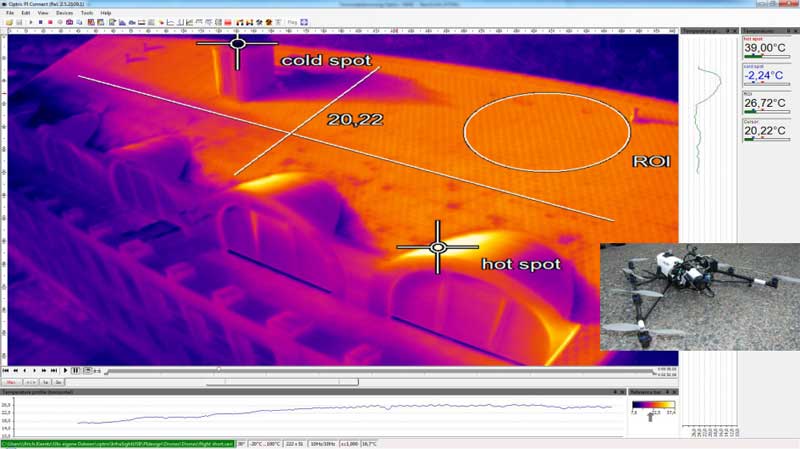This screenshot has width=800, height=449.
Task: Open the View menu
Action: click(x=43, y=13)
